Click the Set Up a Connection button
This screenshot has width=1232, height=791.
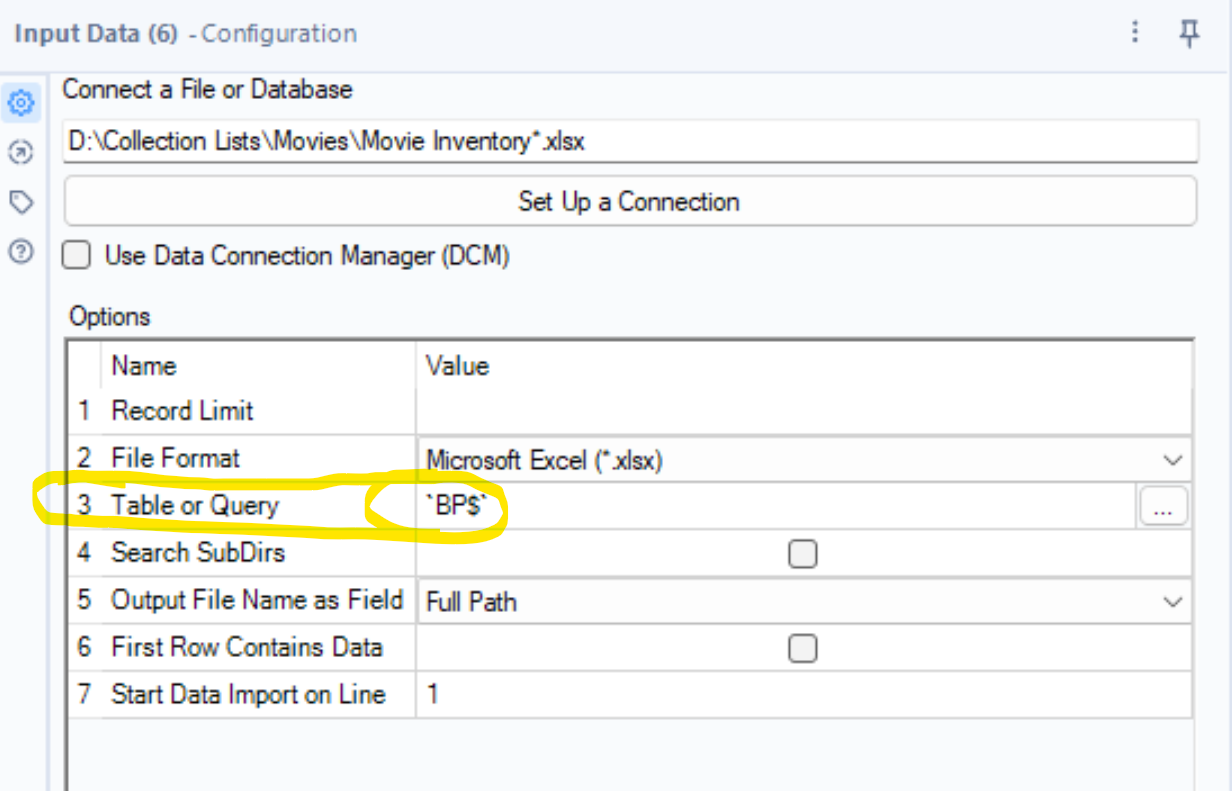point(628,201)
